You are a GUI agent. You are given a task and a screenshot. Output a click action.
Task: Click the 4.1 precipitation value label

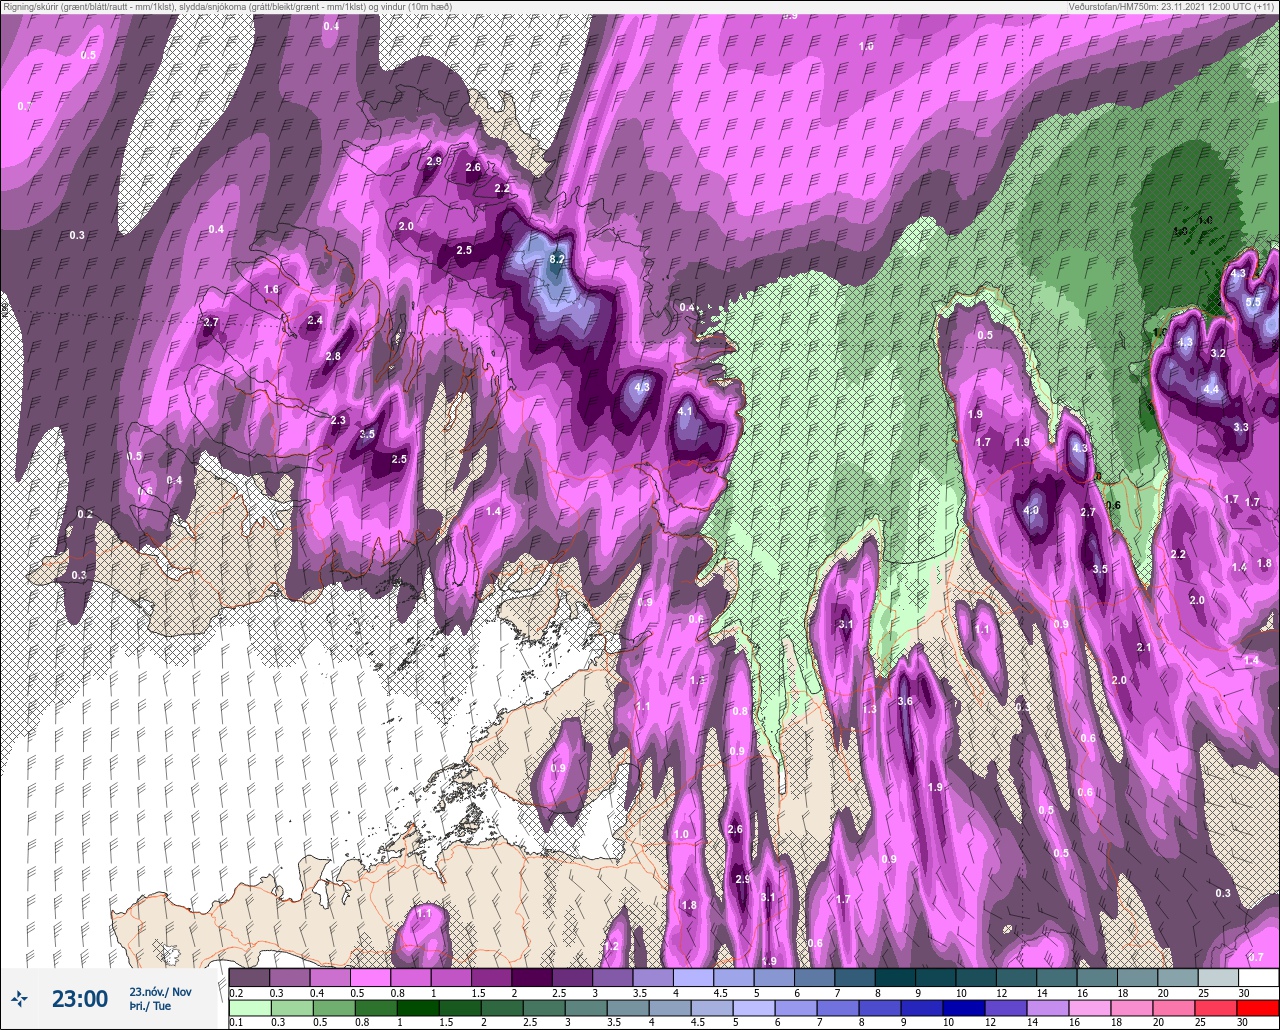685,411
